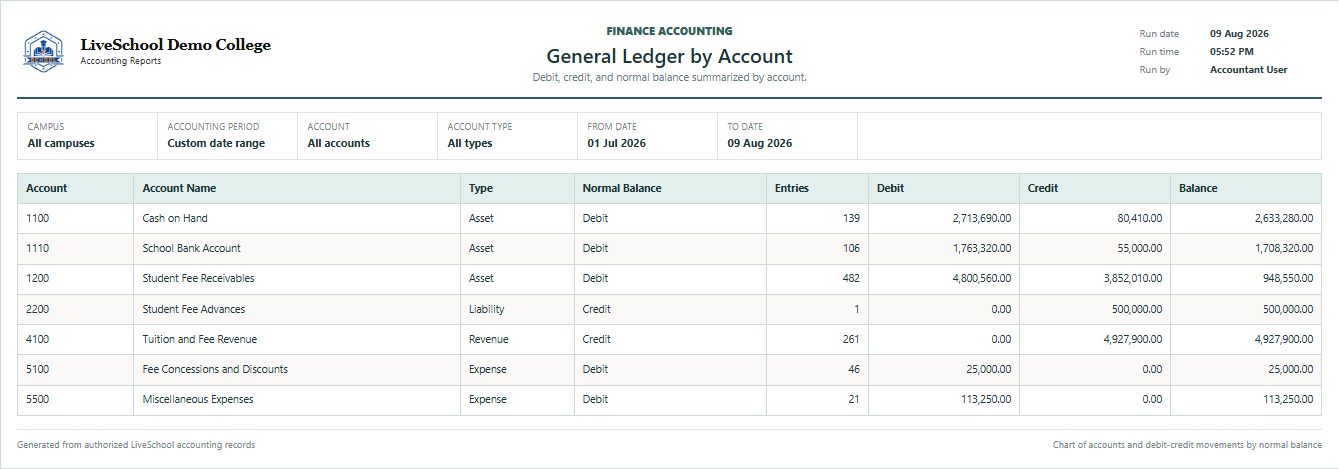Select Fee Concessions and Discounts name

coord(215,369)
